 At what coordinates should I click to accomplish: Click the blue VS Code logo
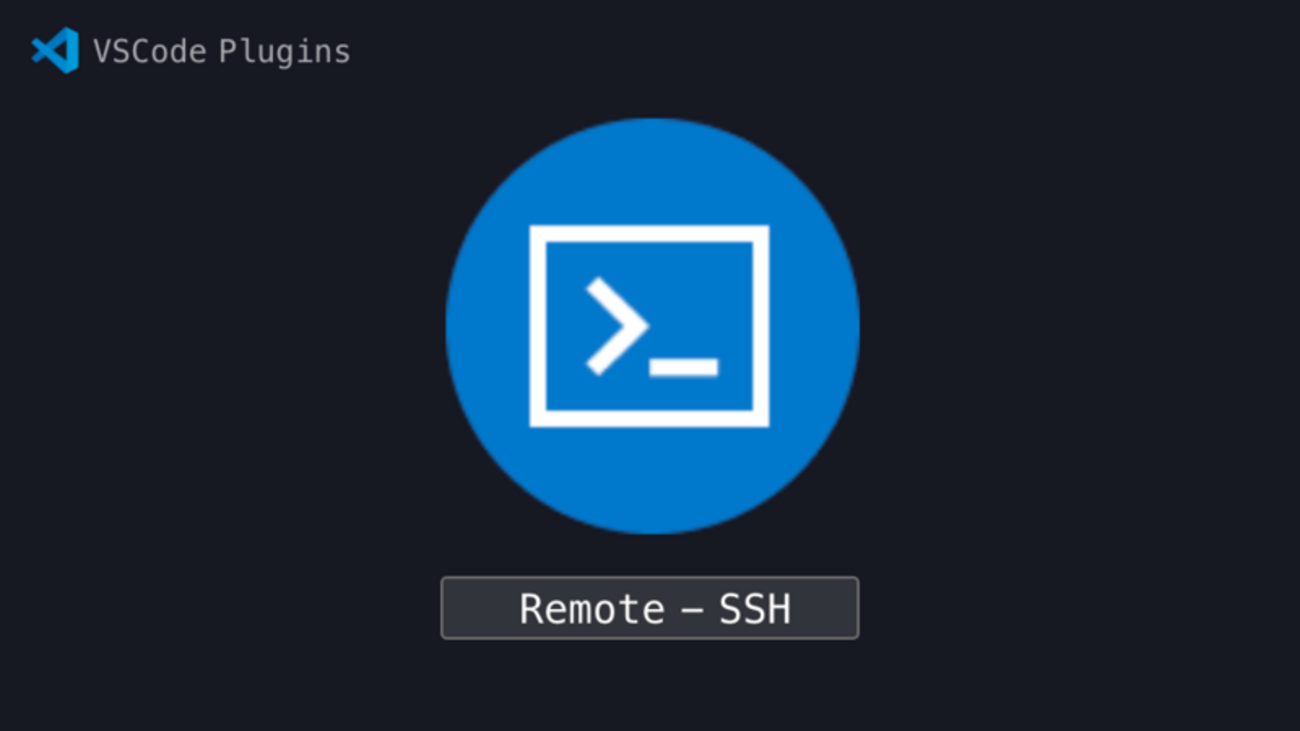click(55, 50)
